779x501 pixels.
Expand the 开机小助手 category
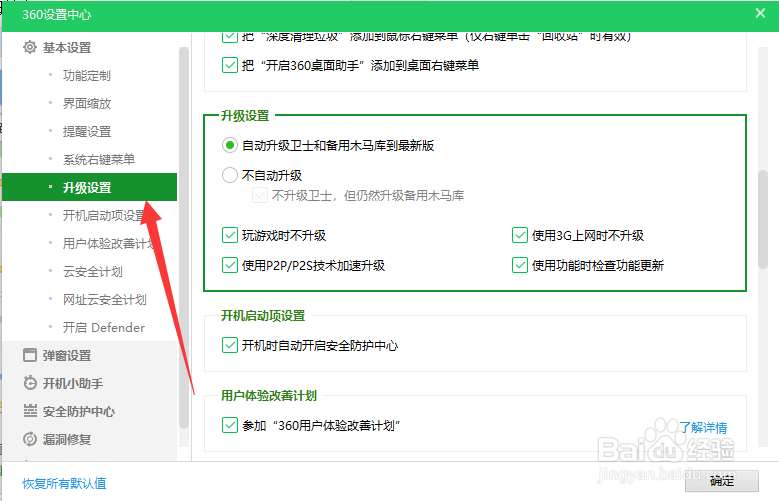[x=73, y=383]
